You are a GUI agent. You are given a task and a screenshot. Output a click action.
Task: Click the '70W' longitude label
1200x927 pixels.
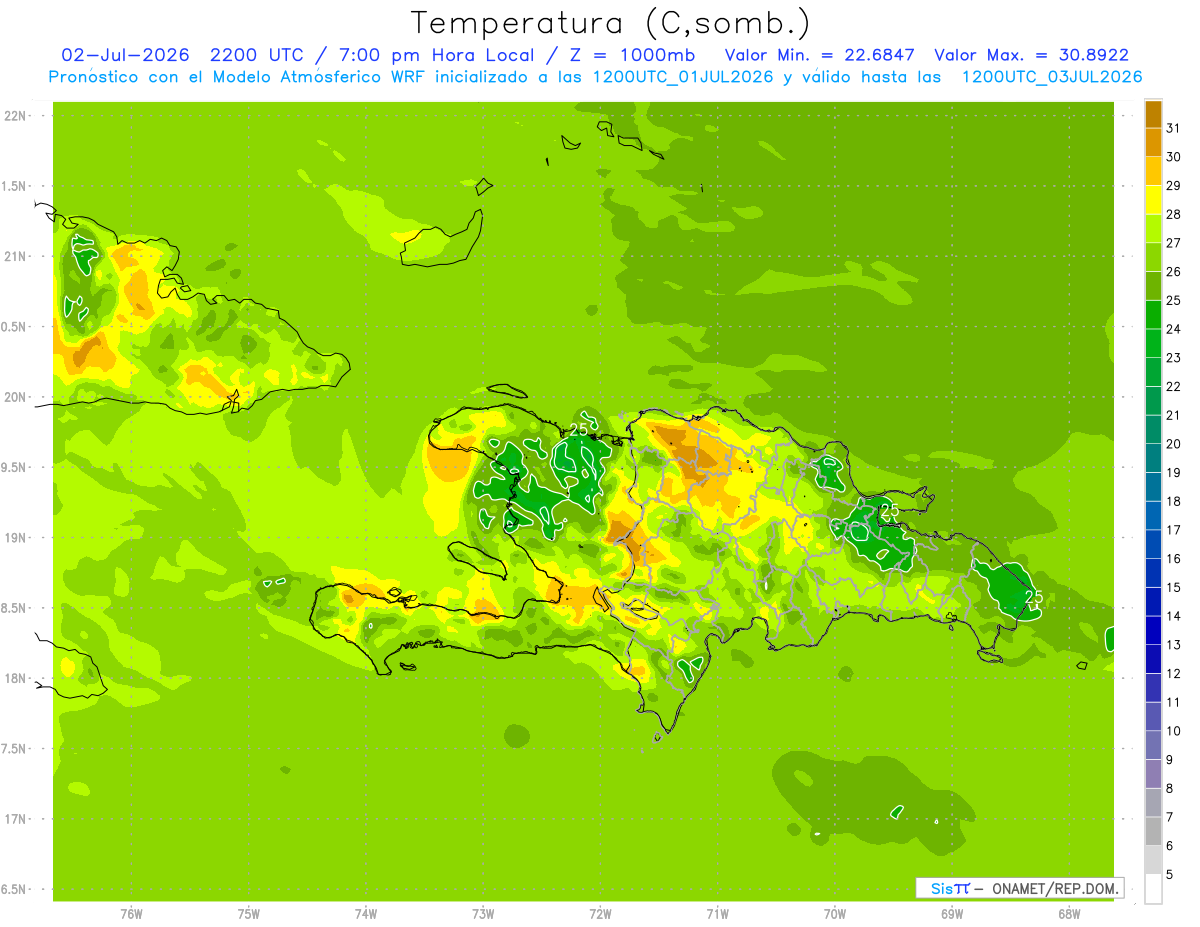click(x=835, y=914)
